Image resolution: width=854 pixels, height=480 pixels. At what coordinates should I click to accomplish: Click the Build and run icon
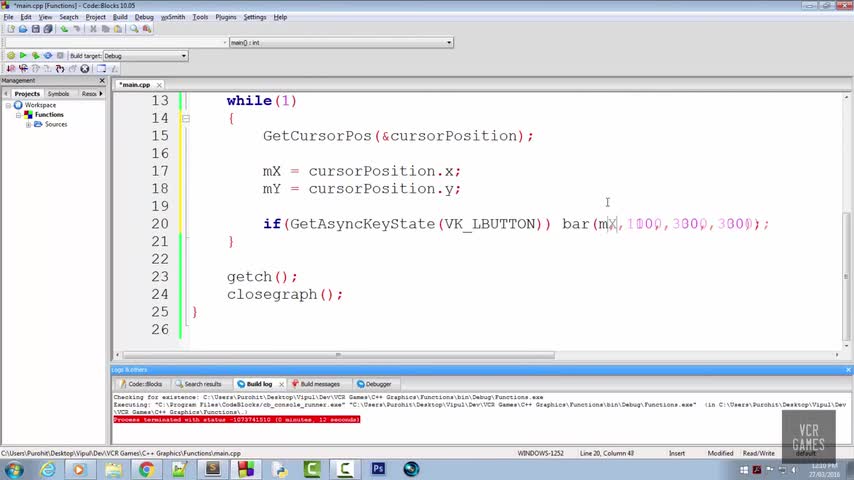click(x=35, y=56)
